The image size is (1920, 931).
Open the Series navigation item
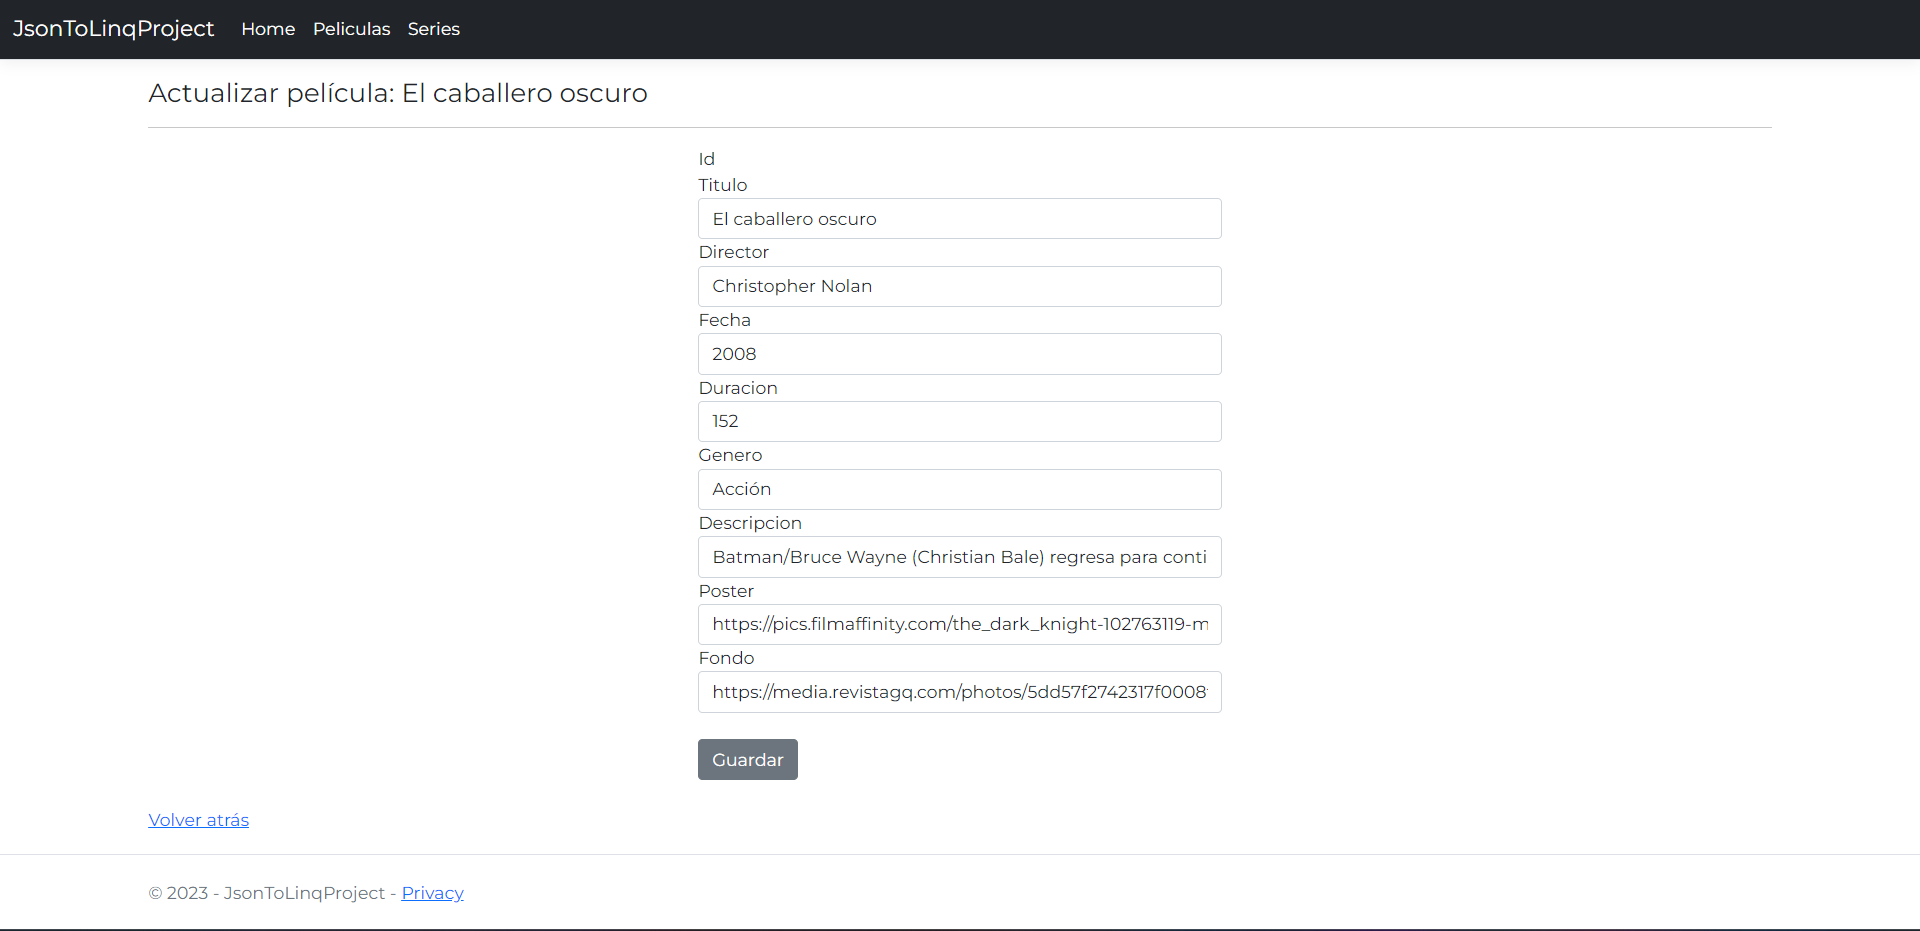(x=433, y=29)
